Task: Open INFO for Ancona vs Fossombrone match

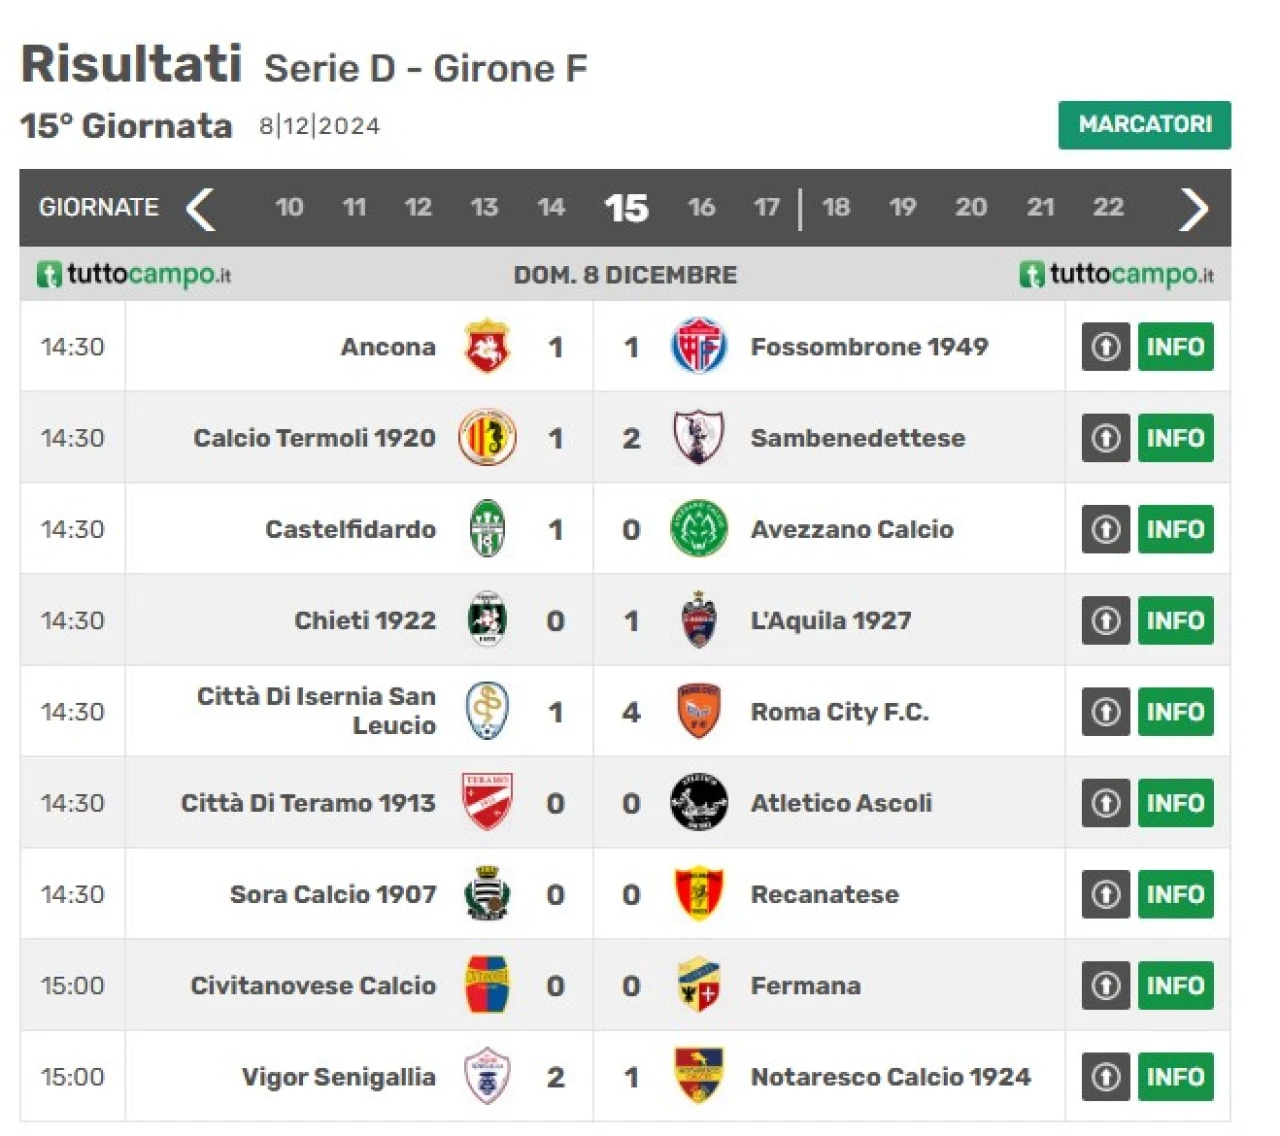Action: click(1176, 347)
